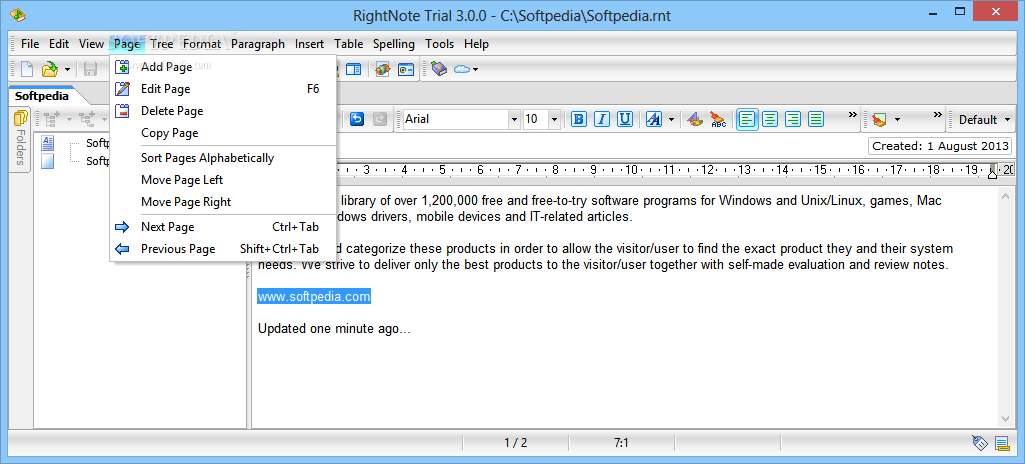Expand the cloud icon dropdown arrow
Image resolution: width=1025 pixels, height=464 pixels.
[x=475, y=69]
